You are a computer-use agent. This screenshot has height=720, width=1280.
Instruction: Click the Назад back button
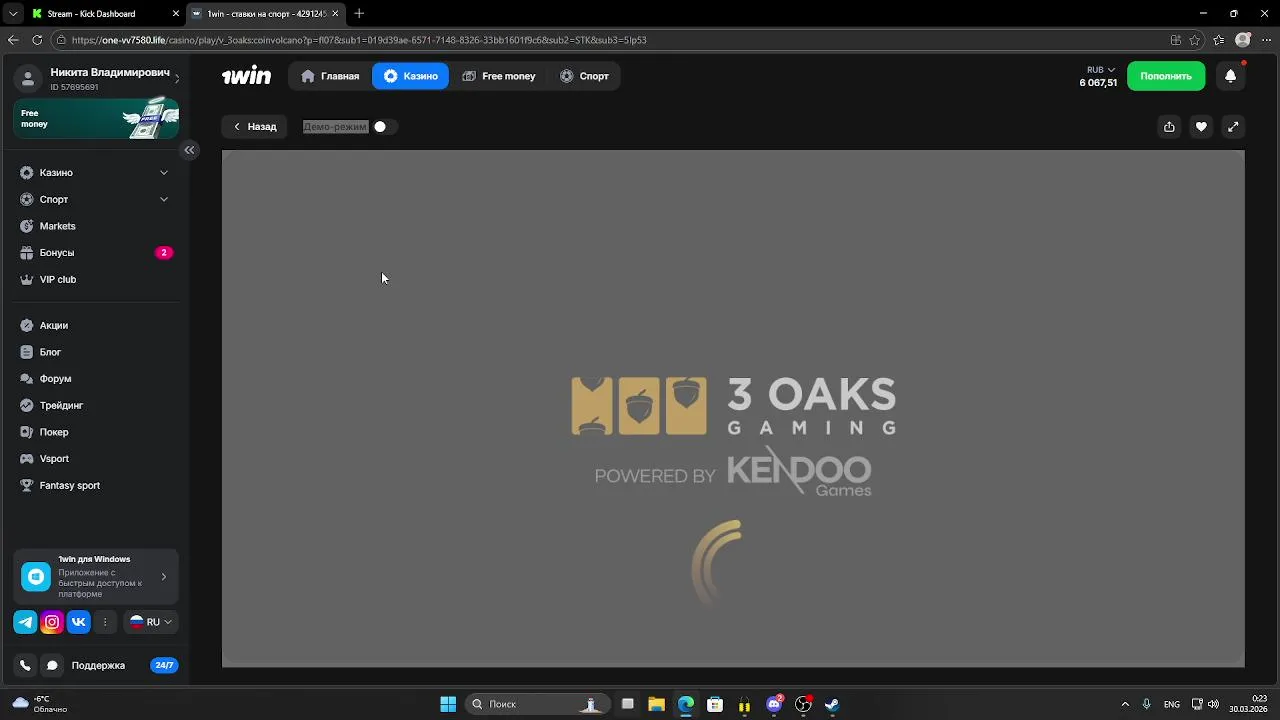[x=255, y=127]
